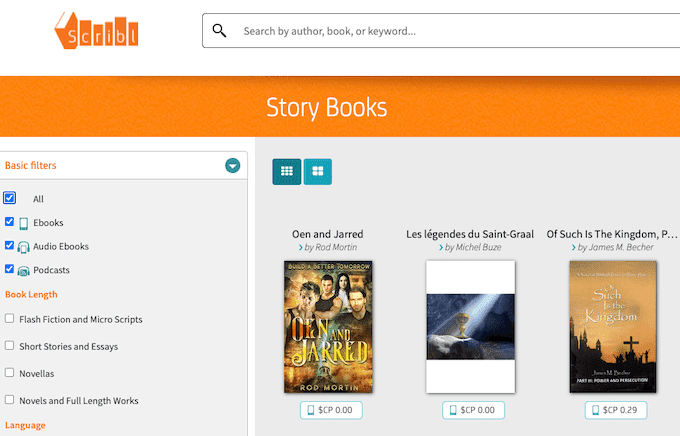Open the Oen and Jarred book cover
This screenshot has height=436, width=680.
point(328,327)
